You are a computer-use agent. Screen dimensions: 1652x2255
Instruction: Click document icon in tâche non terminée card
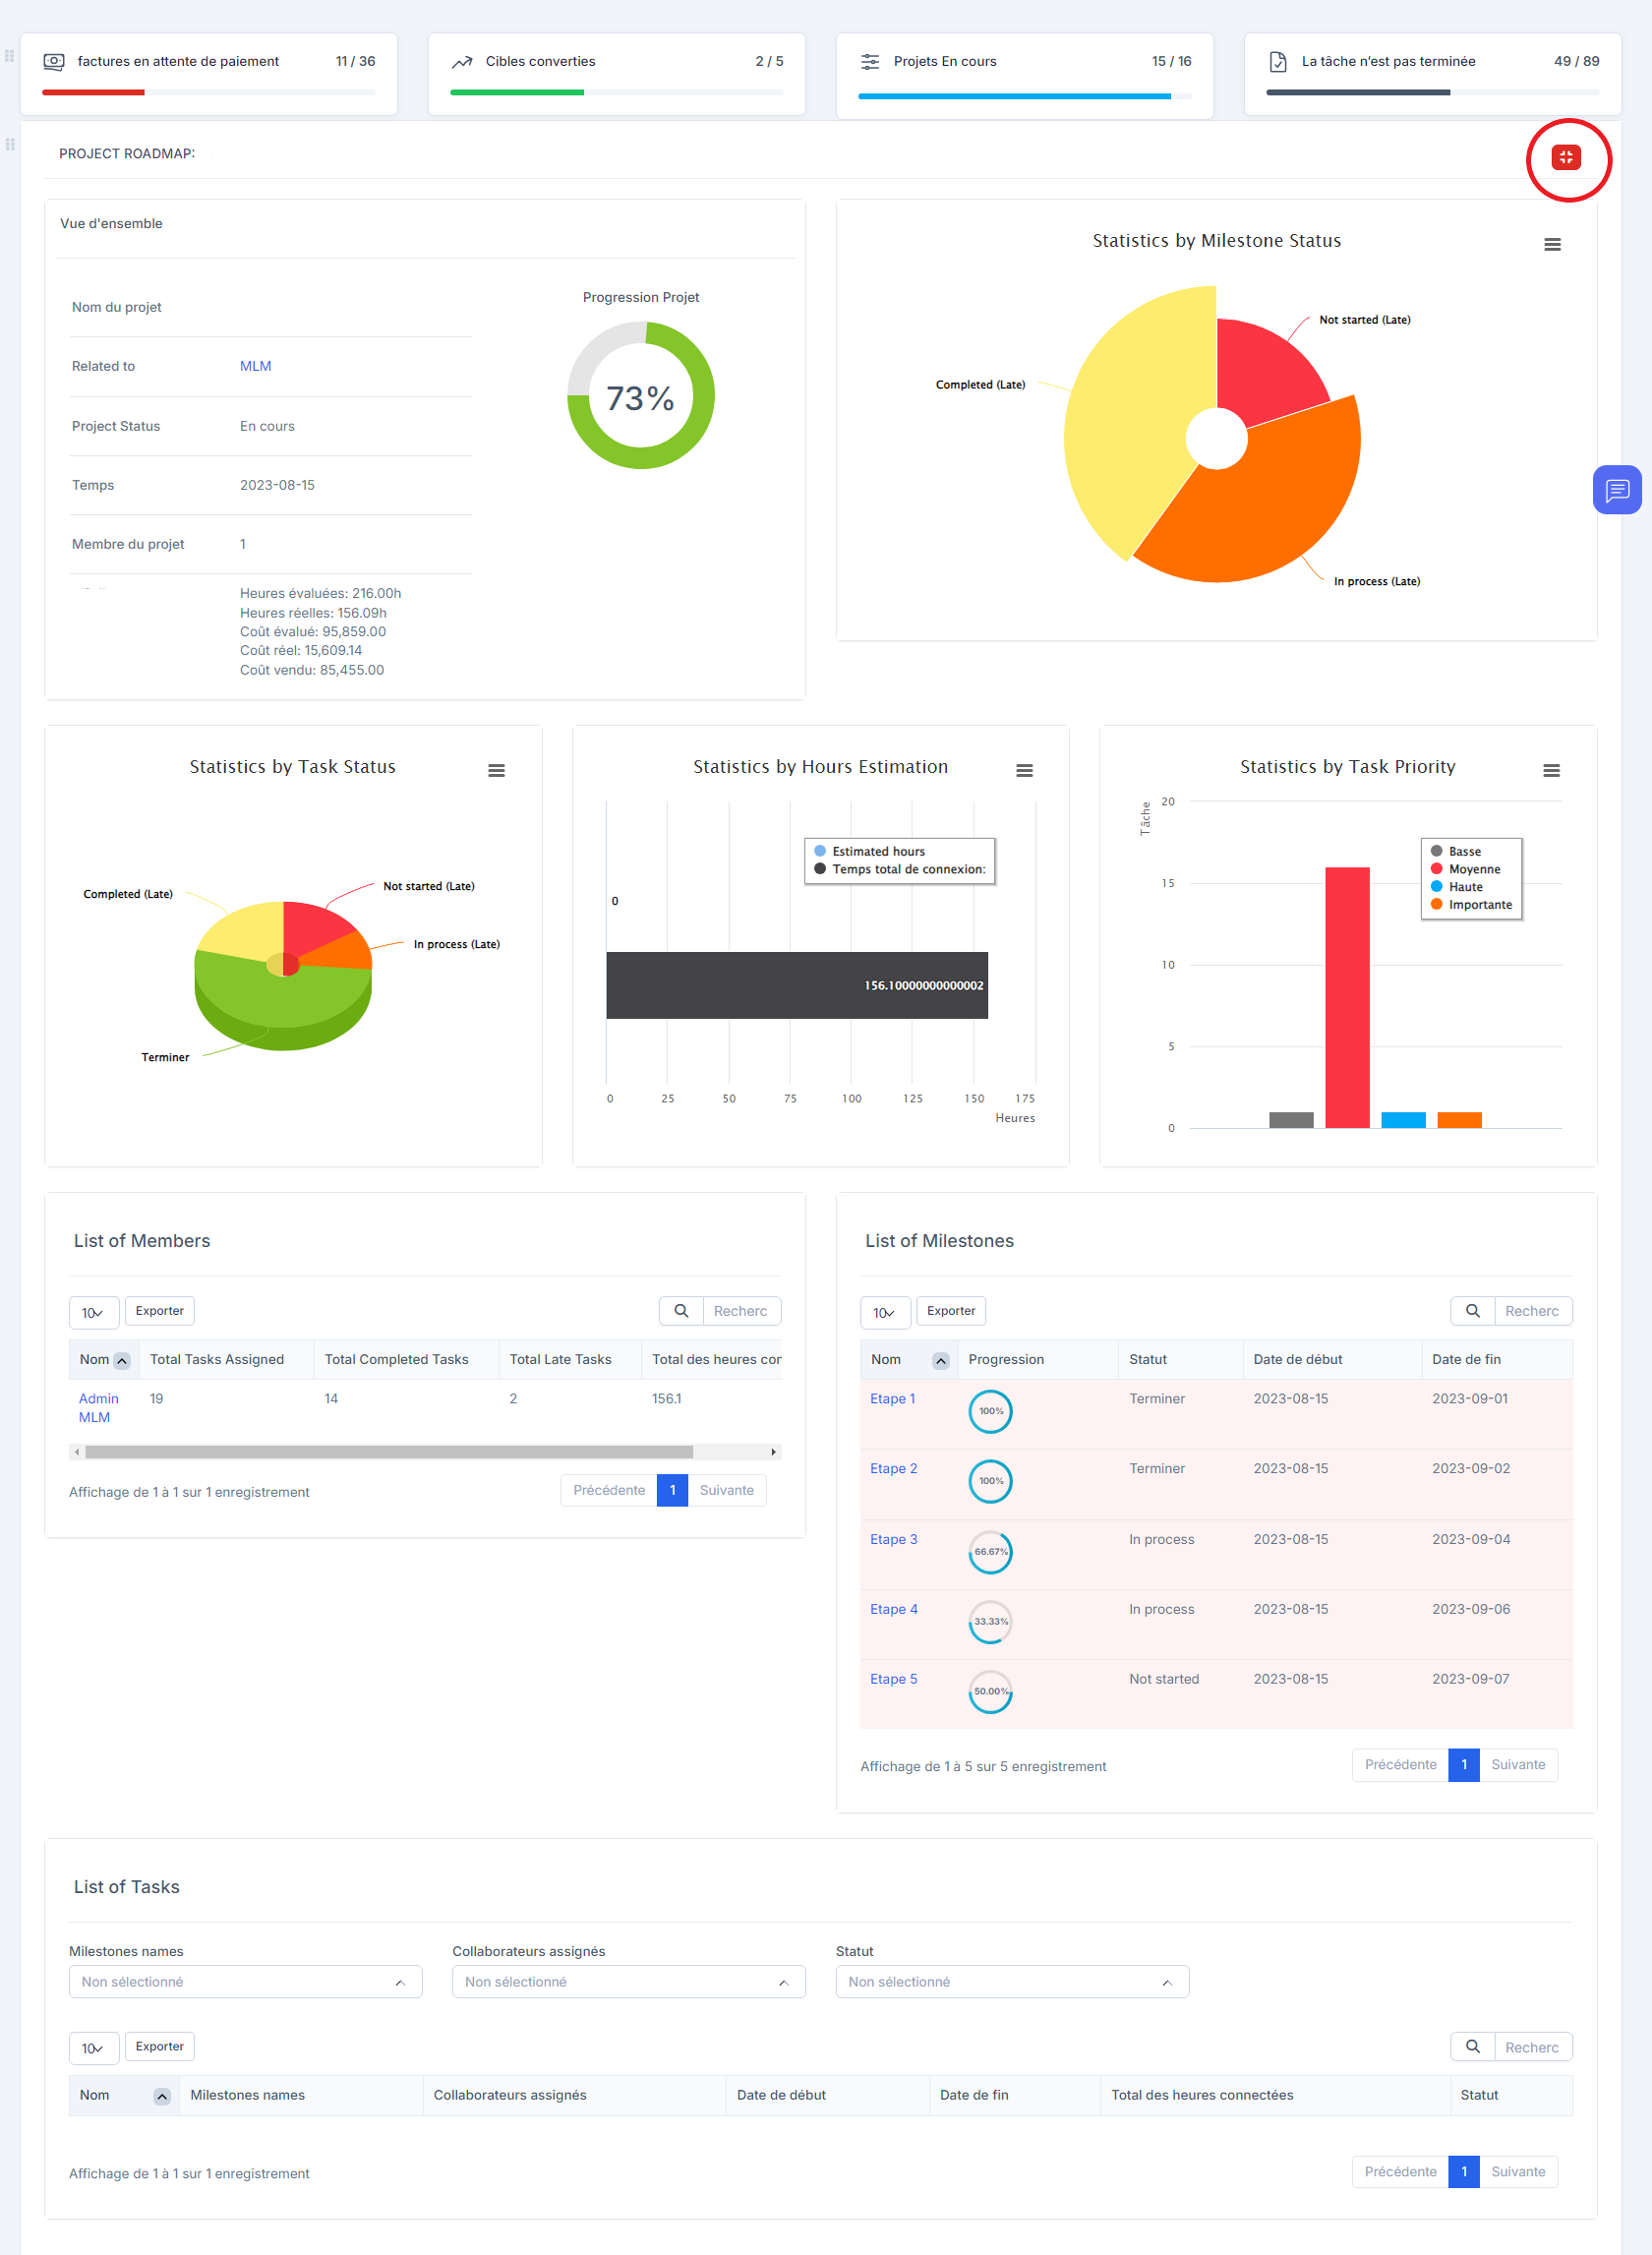[x=1278, y=62]
